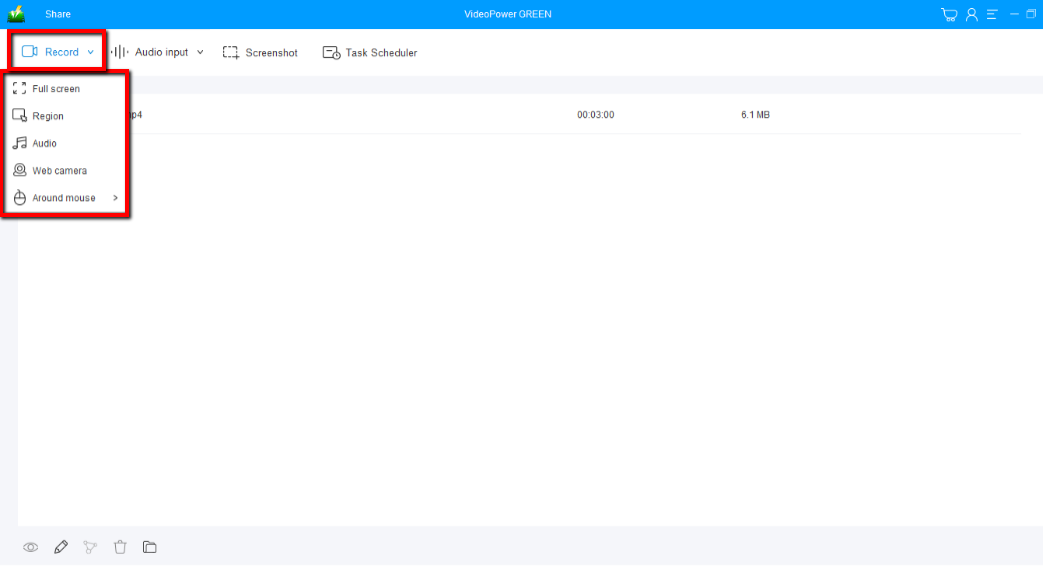
Task: Click the VideoPower GREEN app logo
Action: point(16,14)
